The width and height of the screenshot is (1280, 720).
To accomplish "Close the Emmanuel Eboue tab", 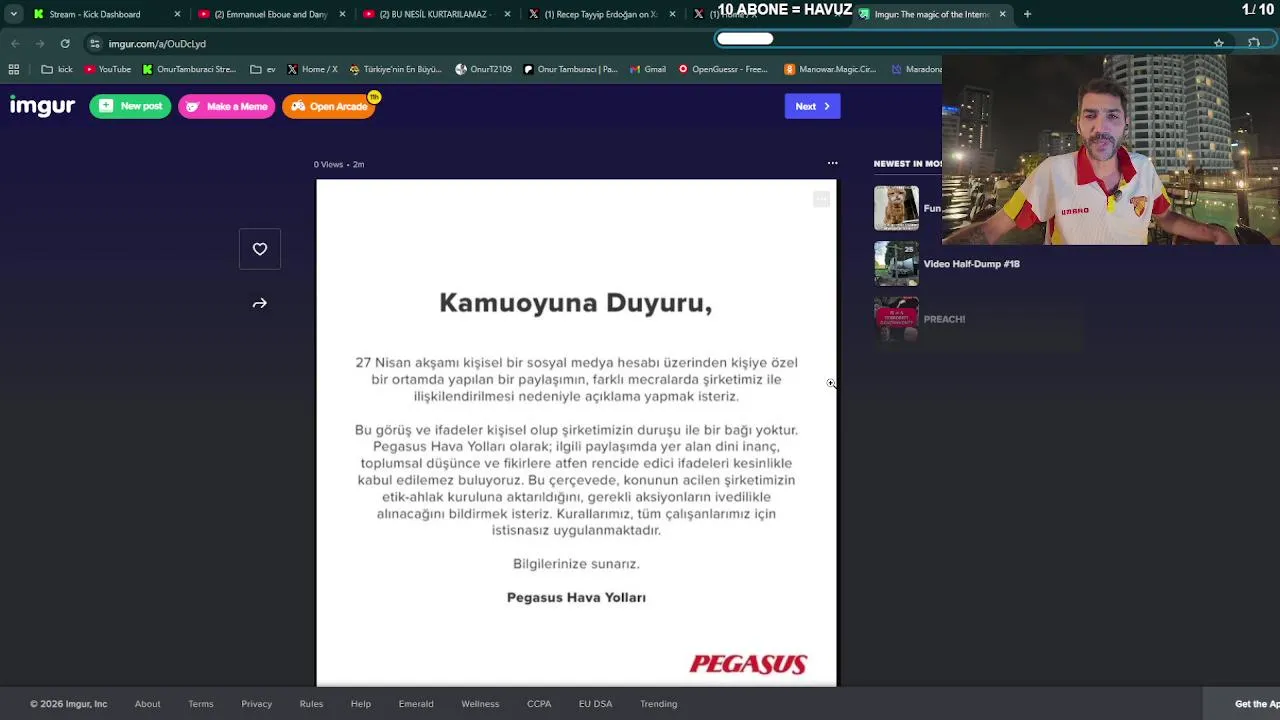I will (342, 14).
